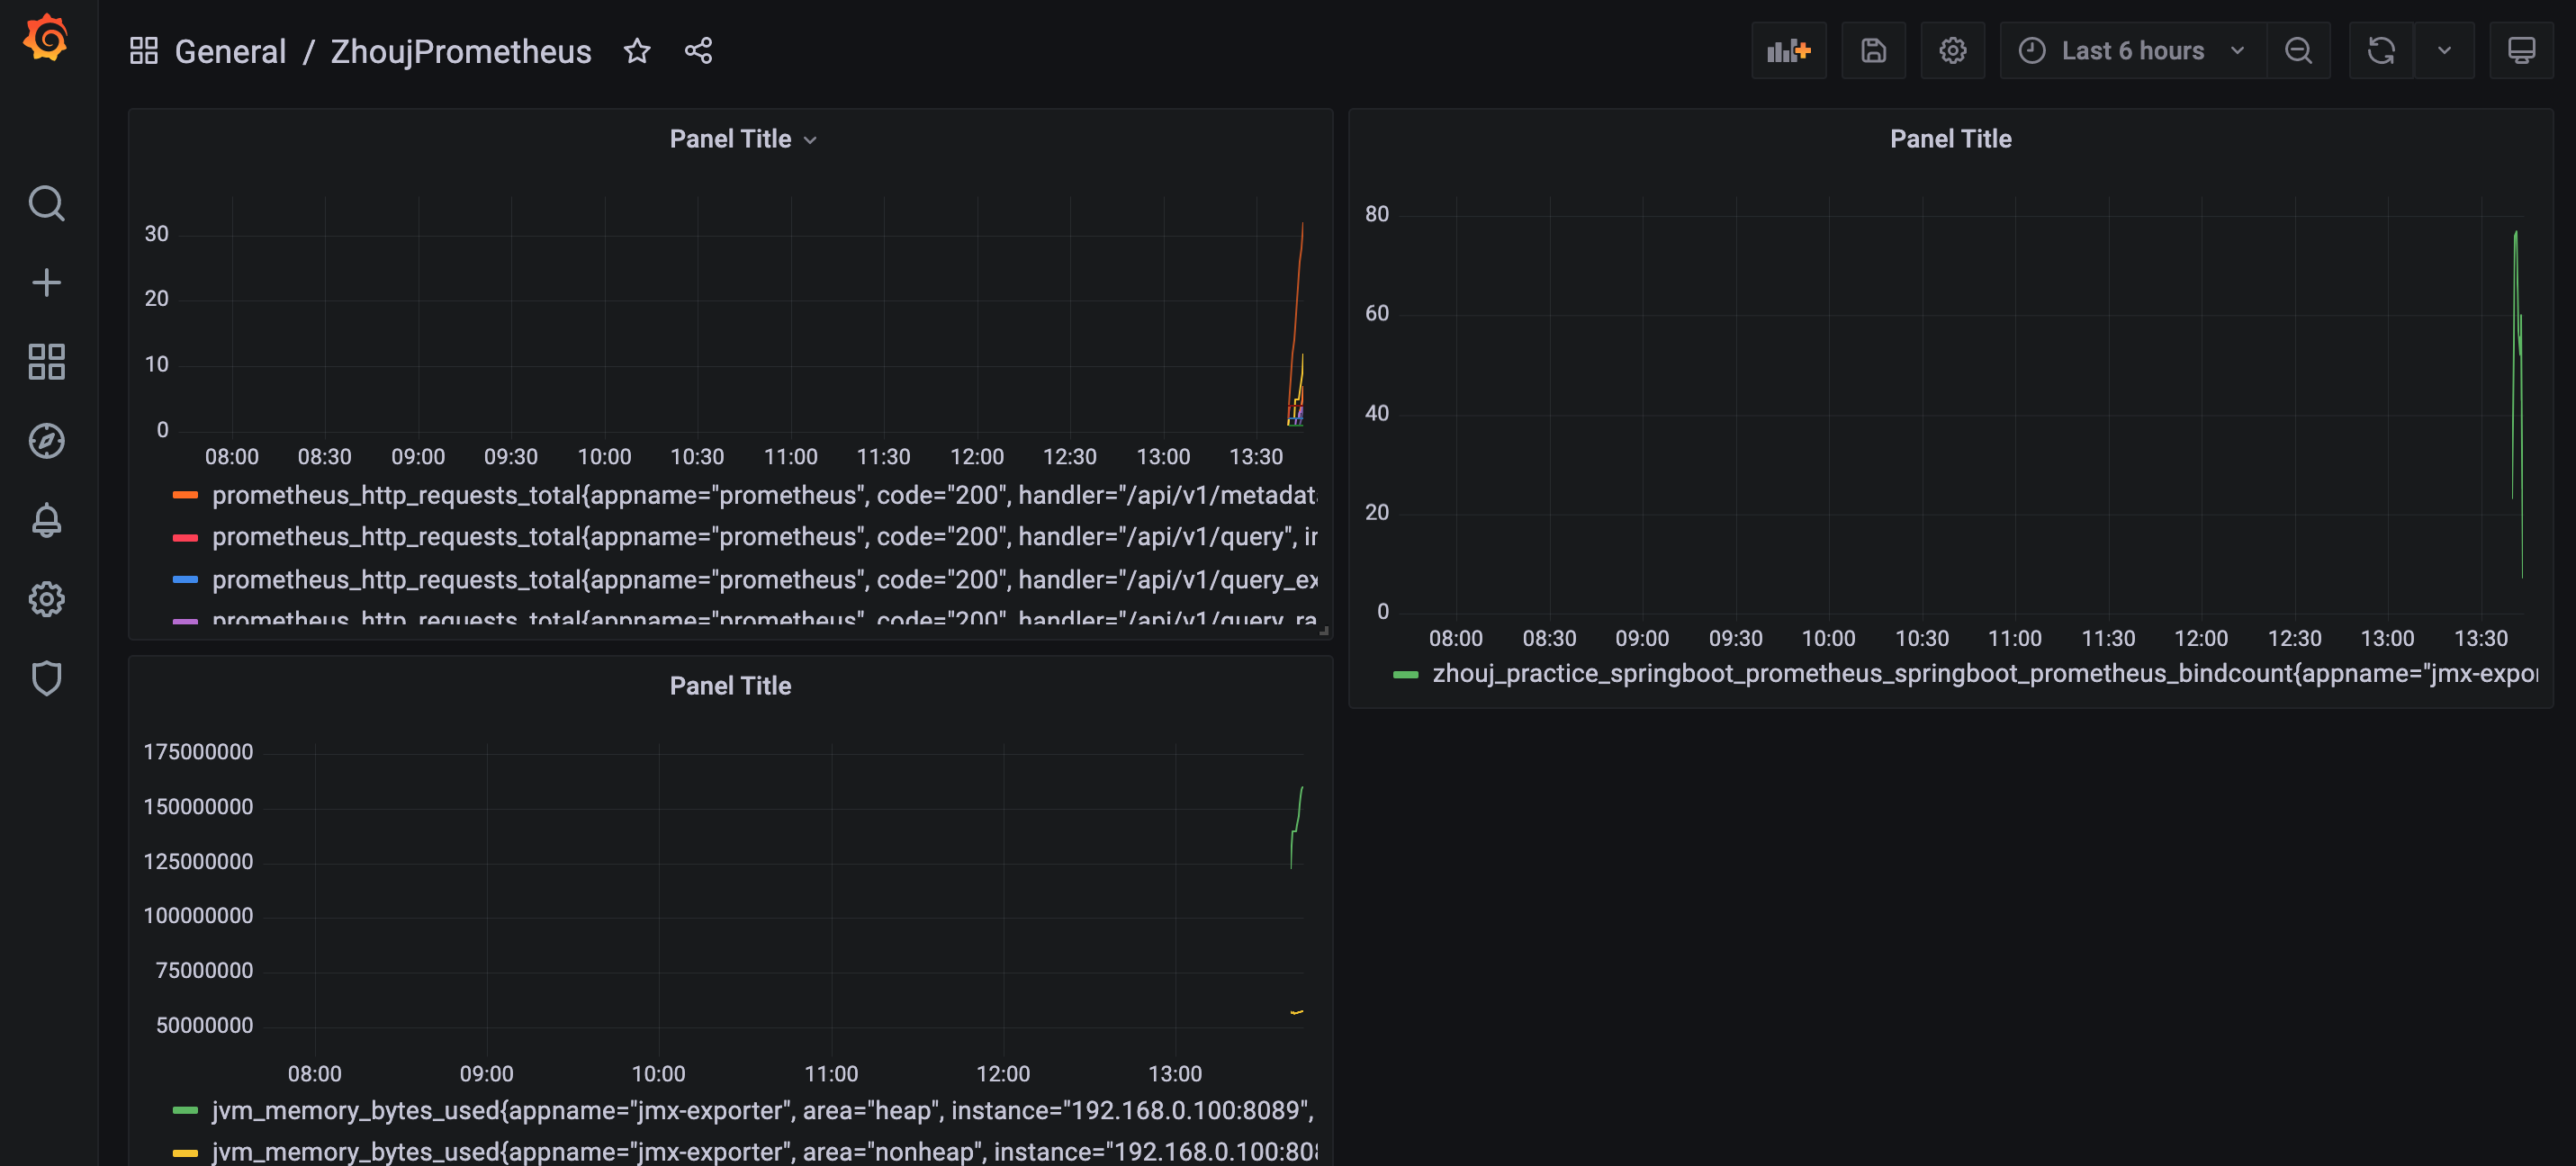The image size is (2576, 1166).
Task: Add a new panel to the dashboard
Action: click(1789, 50)
